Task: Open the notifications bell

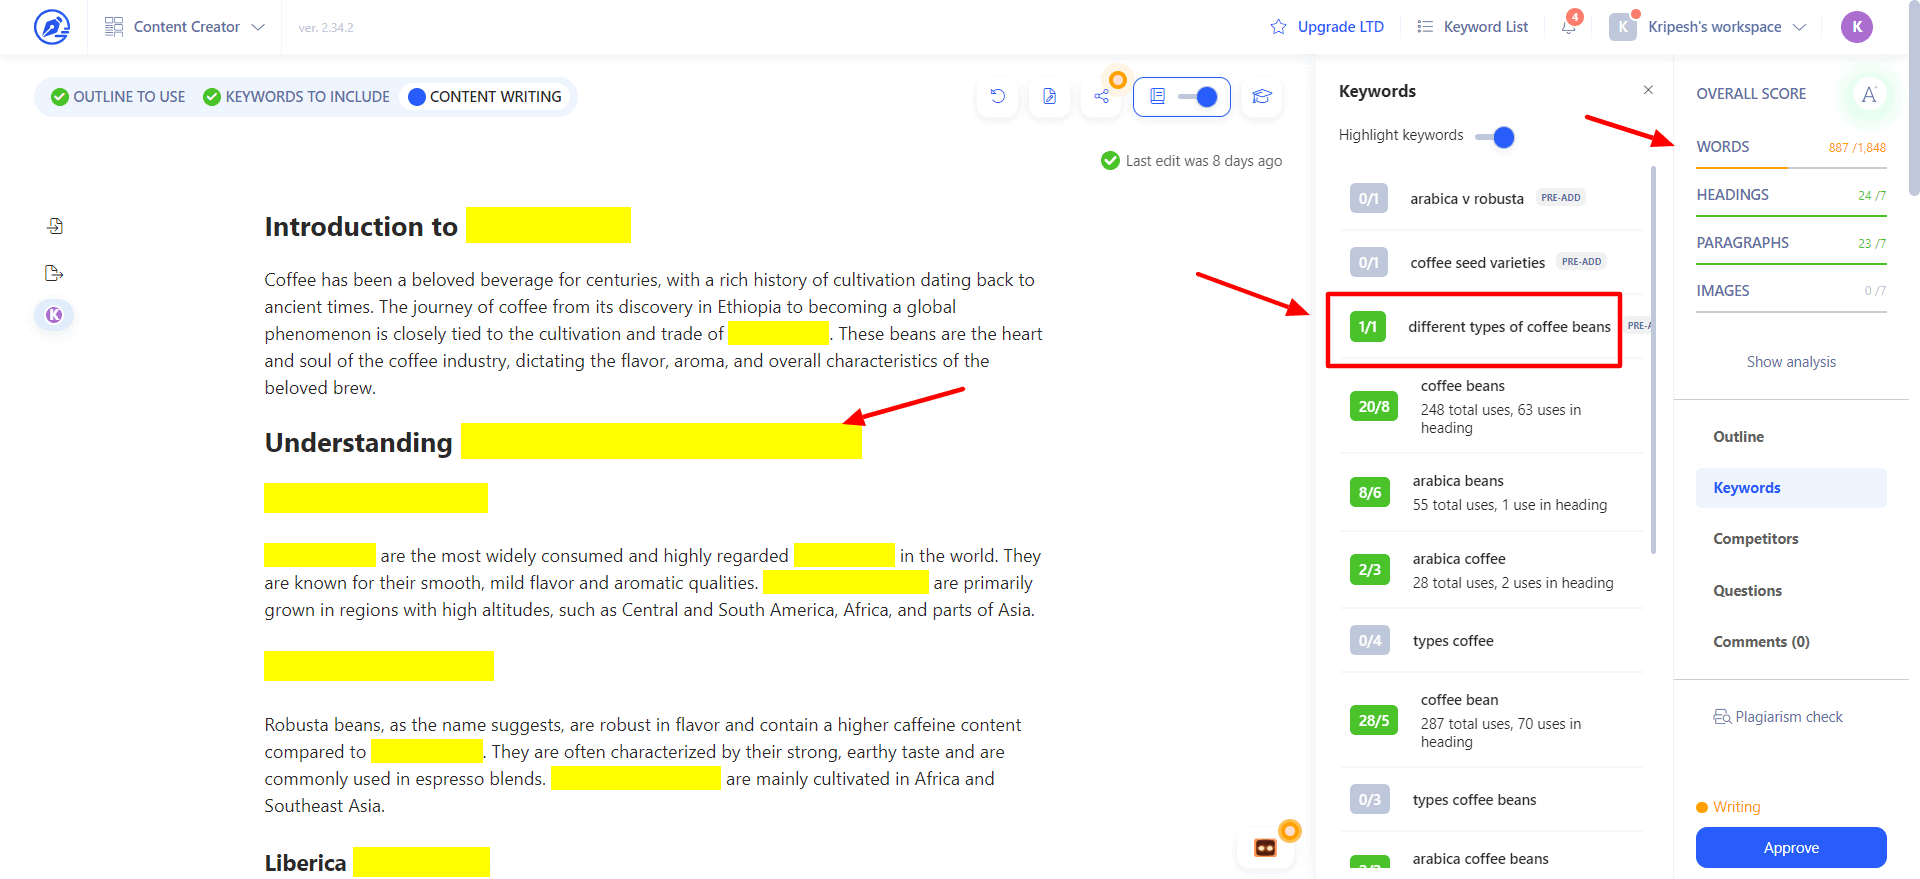Action: [1569, 27]
